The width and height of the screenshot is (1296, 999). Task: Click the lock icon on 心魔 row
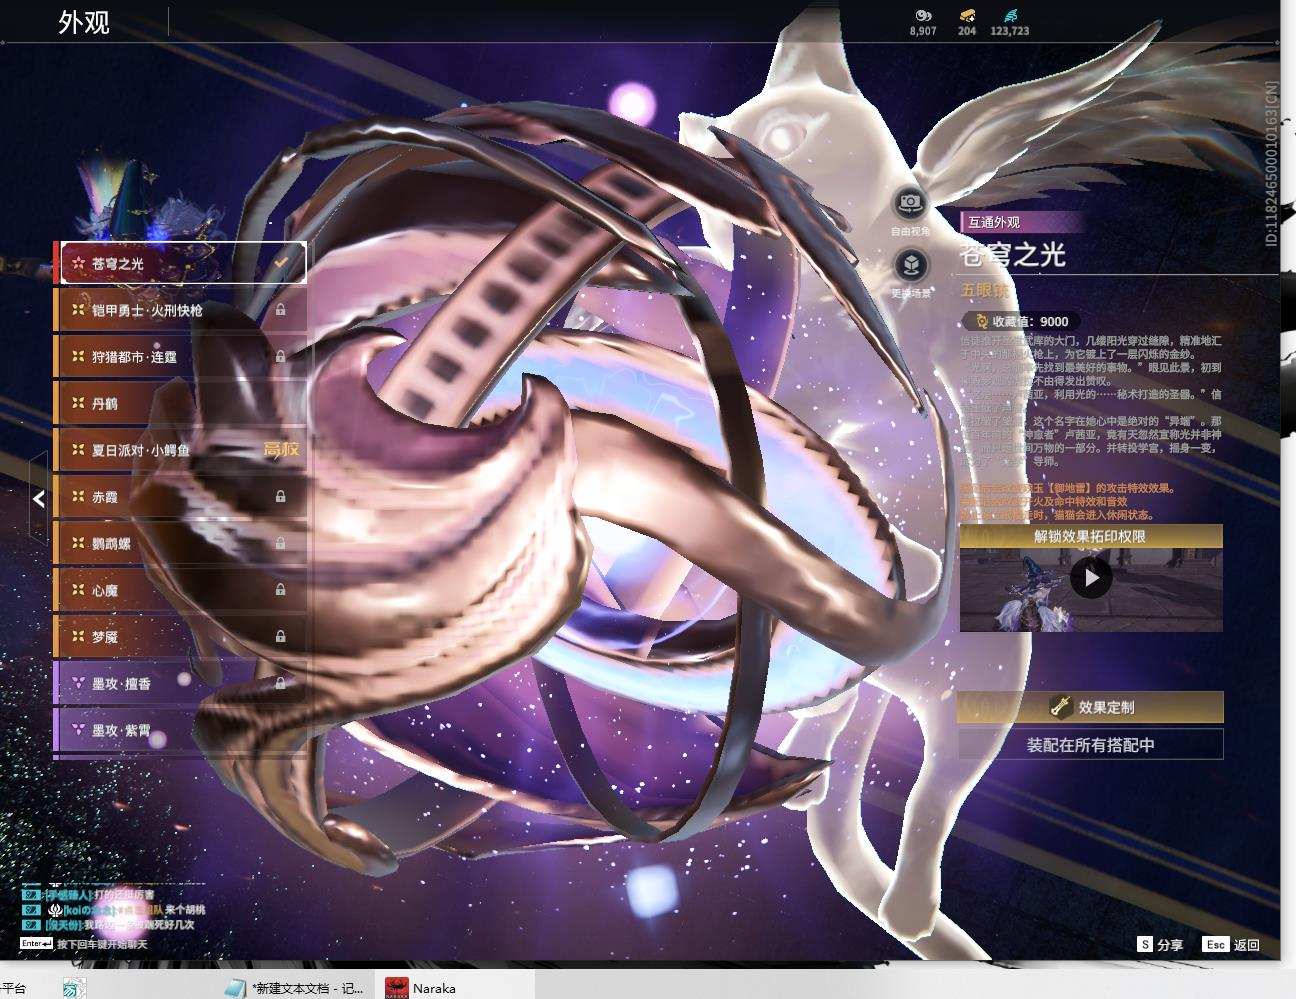click(x=281, y=590)
